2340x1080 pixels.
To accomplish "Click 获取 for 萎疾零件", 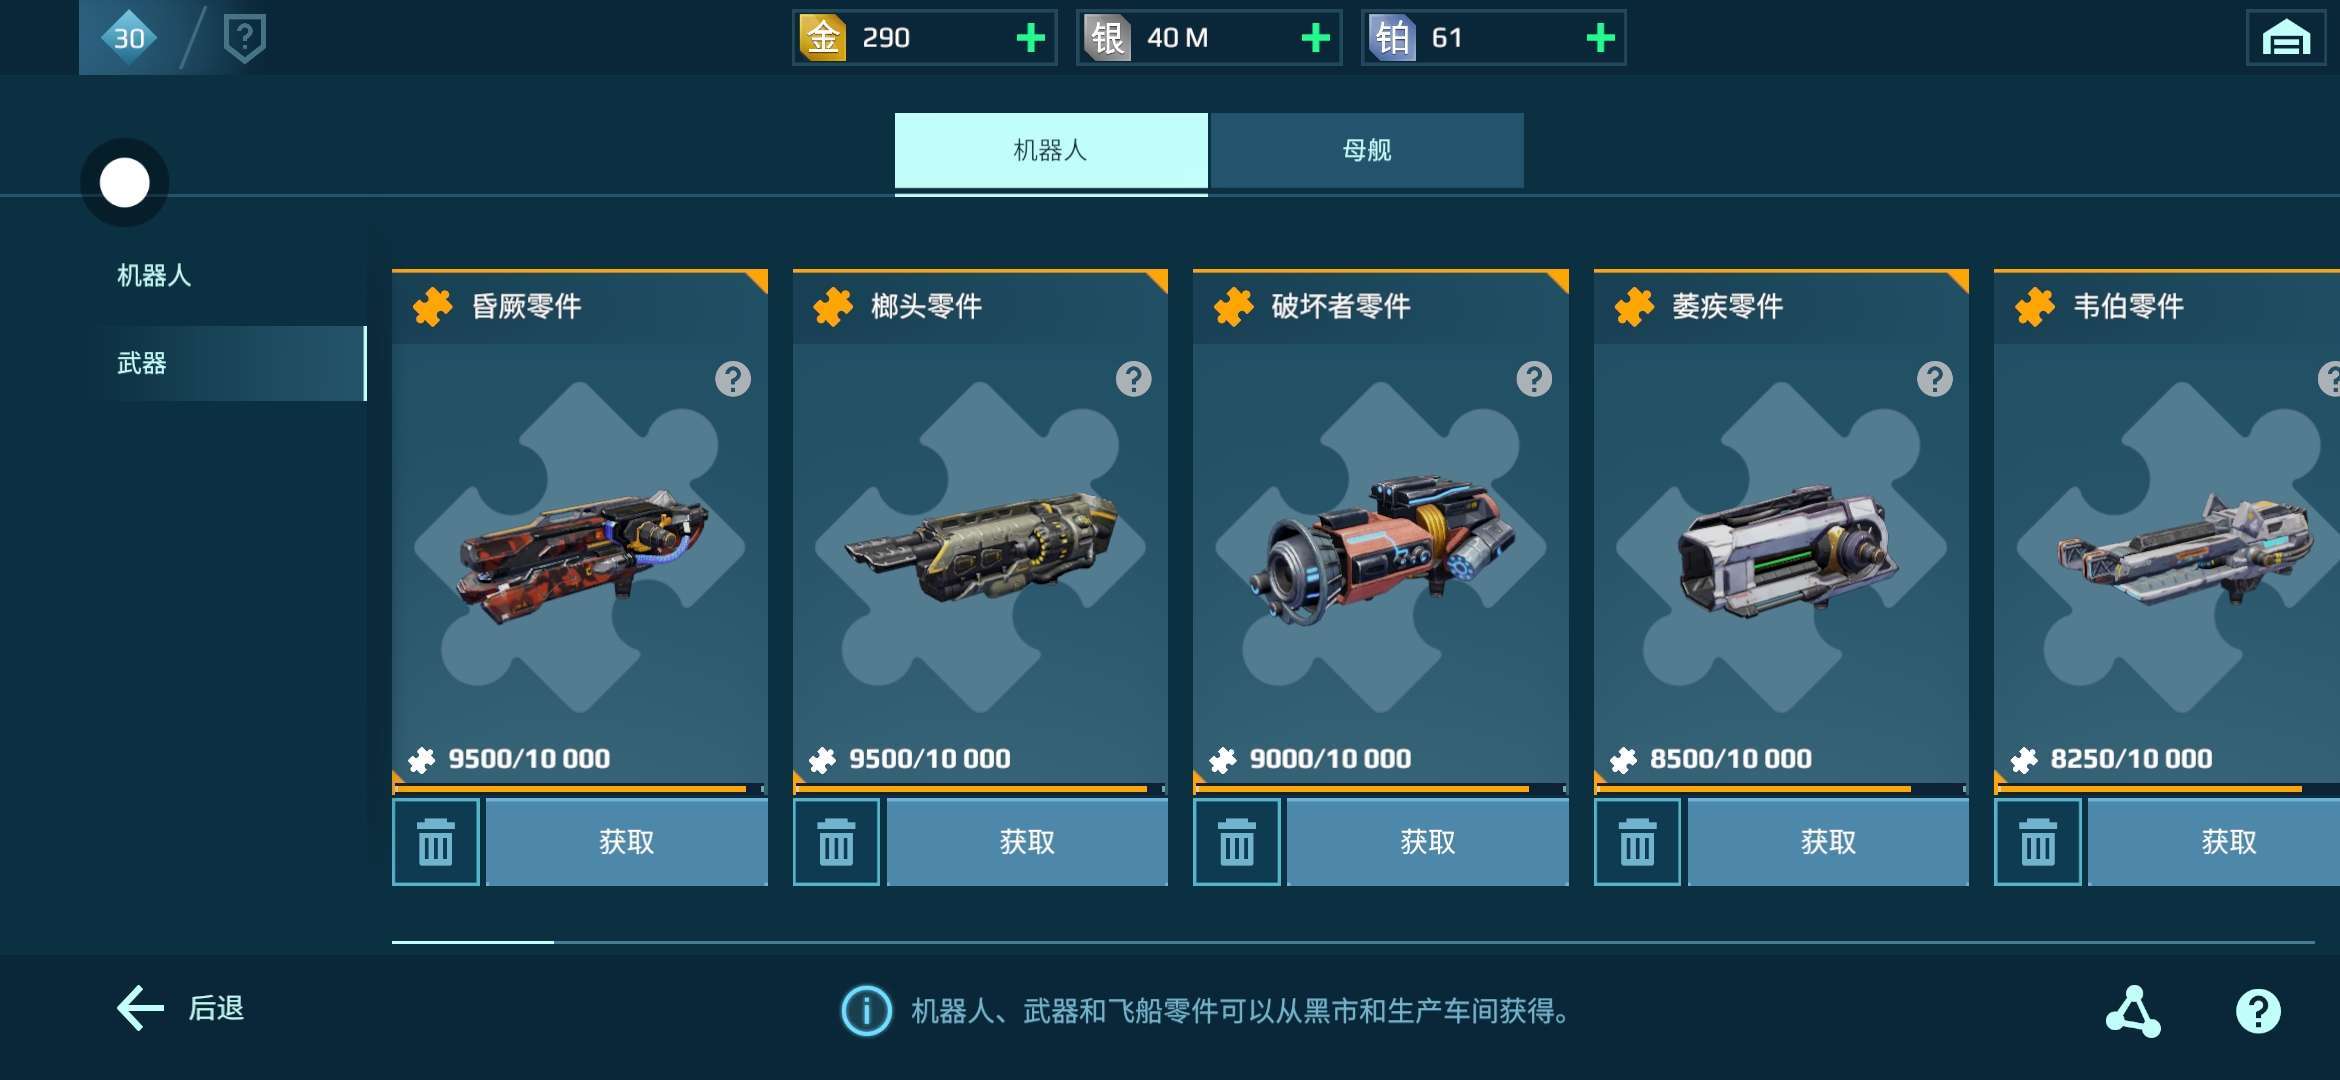I will pos(1828,842).
